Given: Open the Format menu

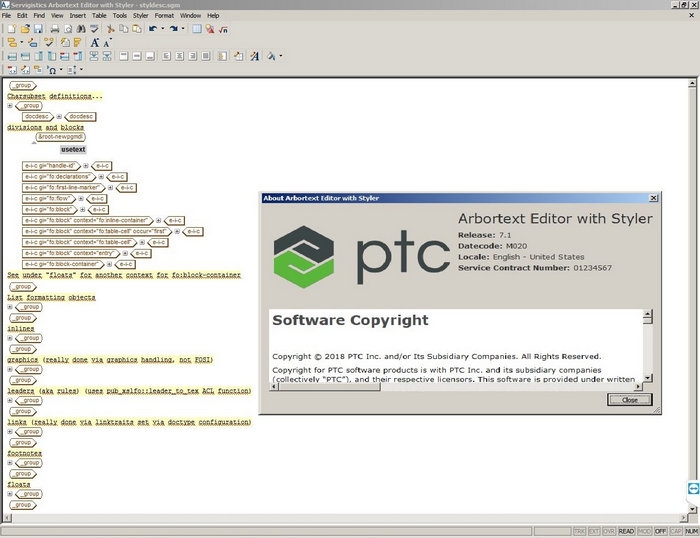Looking at the screenshot, I should [164, 16].
